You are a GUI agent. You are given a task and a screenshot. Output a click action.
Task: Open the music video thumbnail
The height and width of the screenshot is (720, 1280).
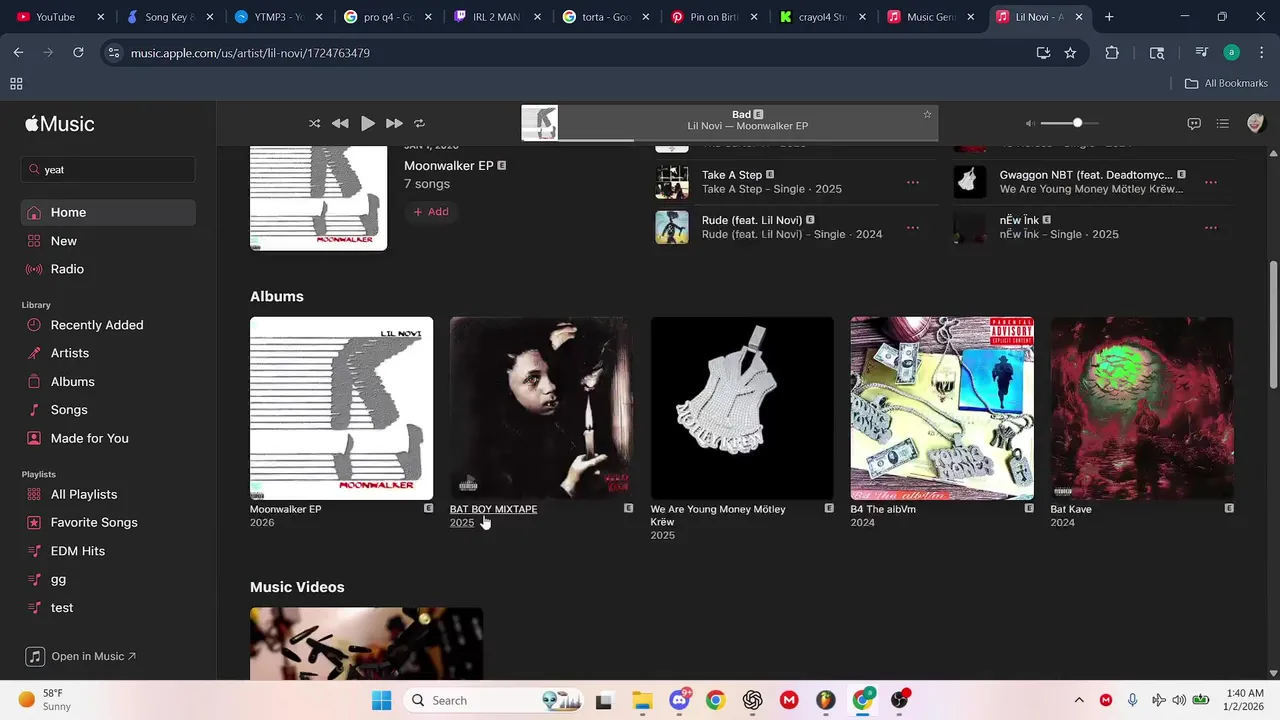point(366,643)
